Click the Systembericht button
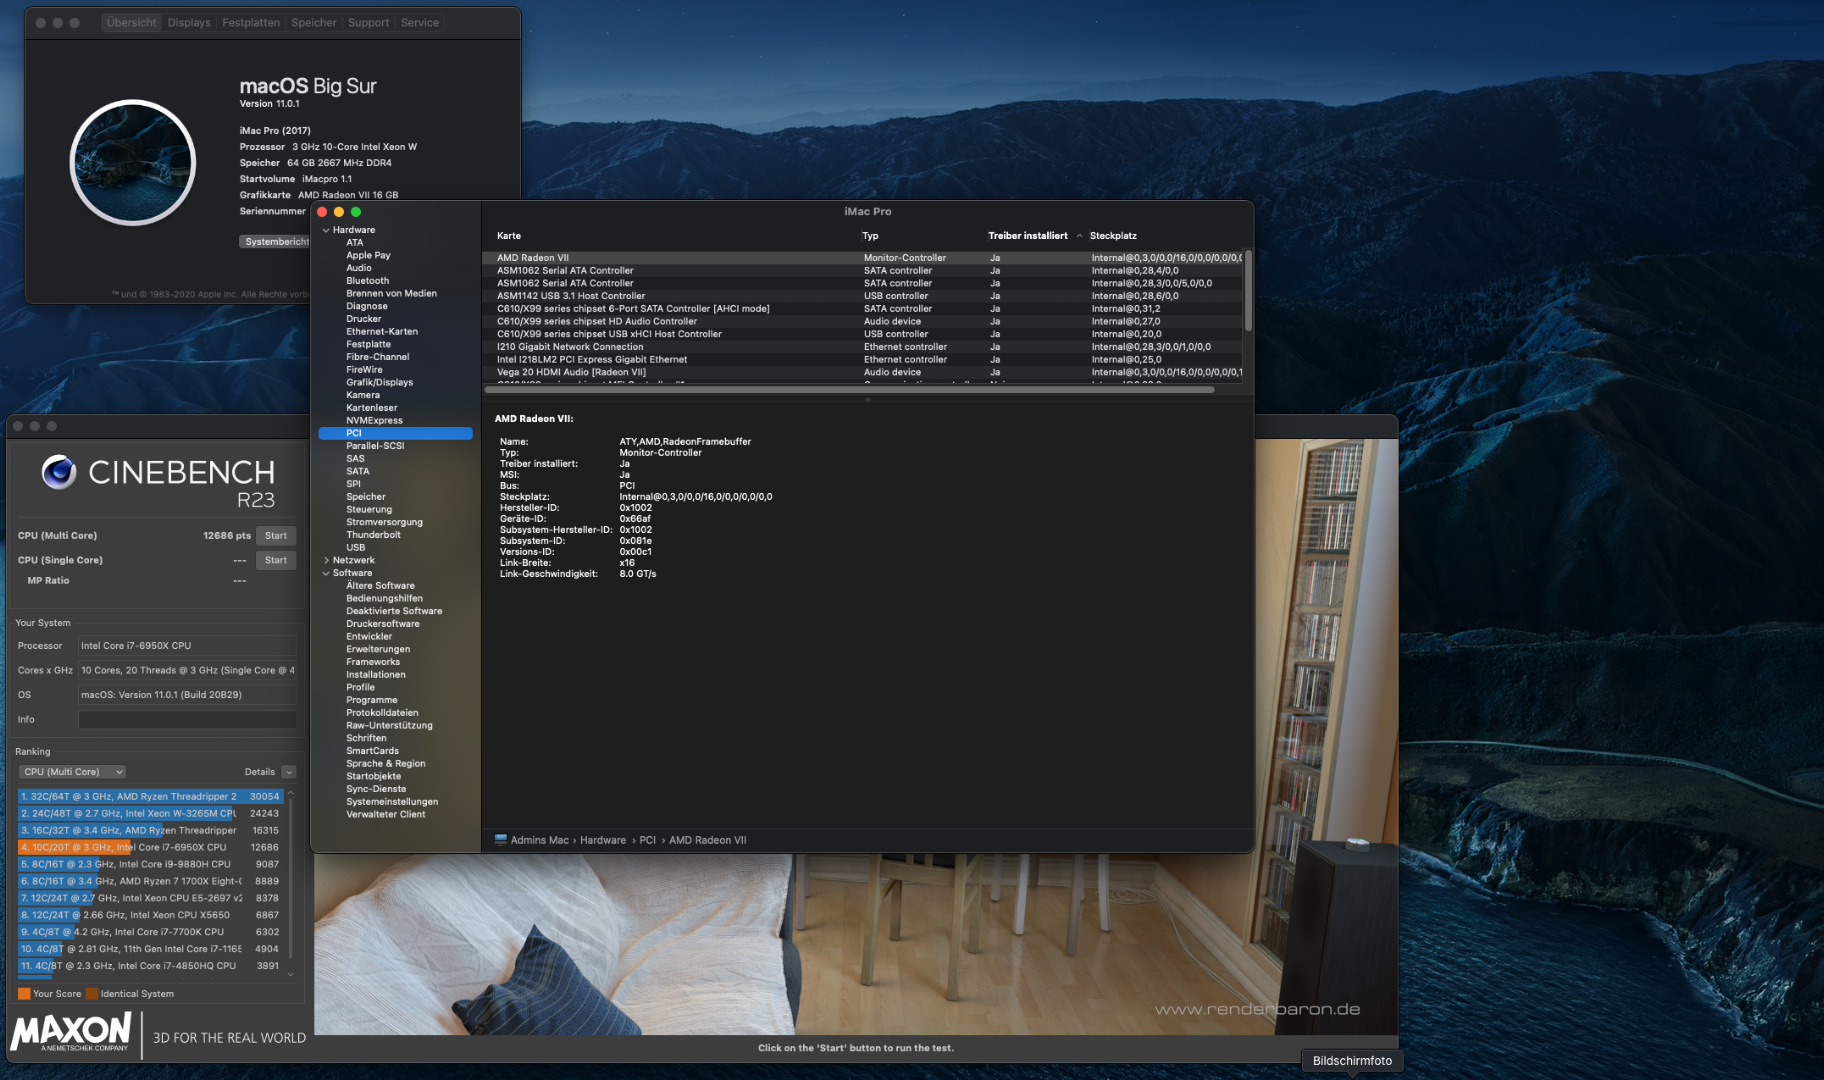The height and width of the screenshot is (1080, 1824). click(276, 242)
